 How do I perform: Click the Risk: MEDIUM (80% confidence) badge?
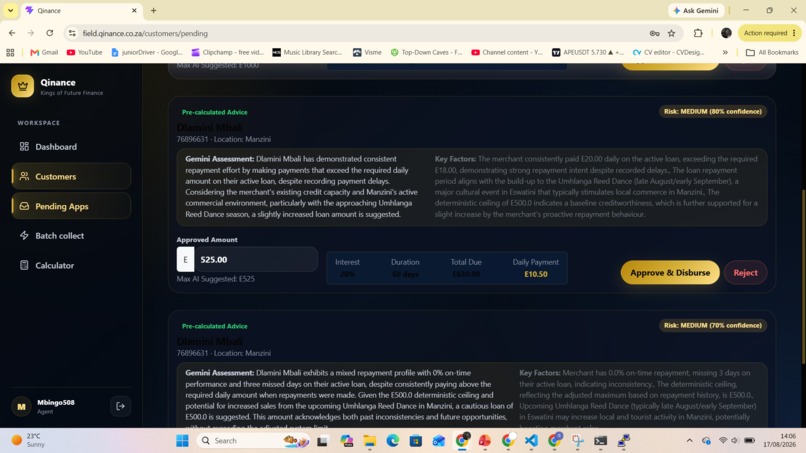(x=712, y=112)
